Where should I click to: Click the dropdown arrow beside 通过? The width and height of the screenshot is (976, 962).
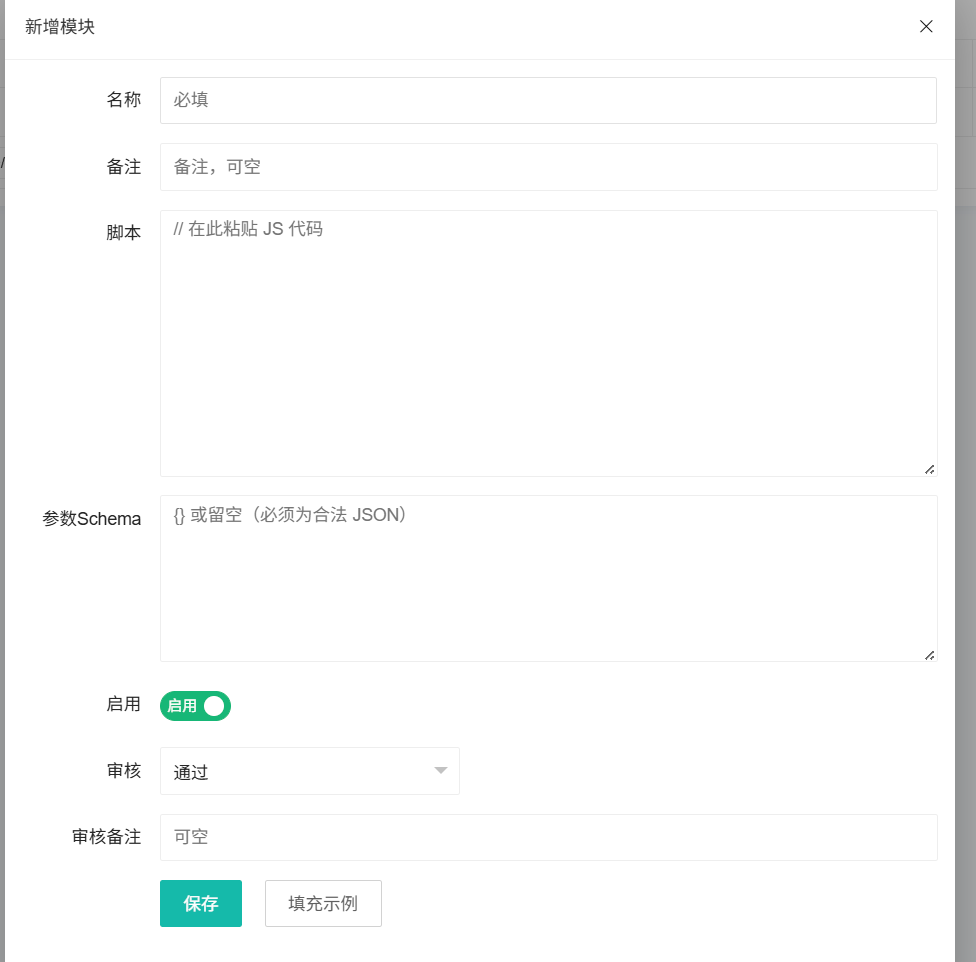click(x=440, y=771)
